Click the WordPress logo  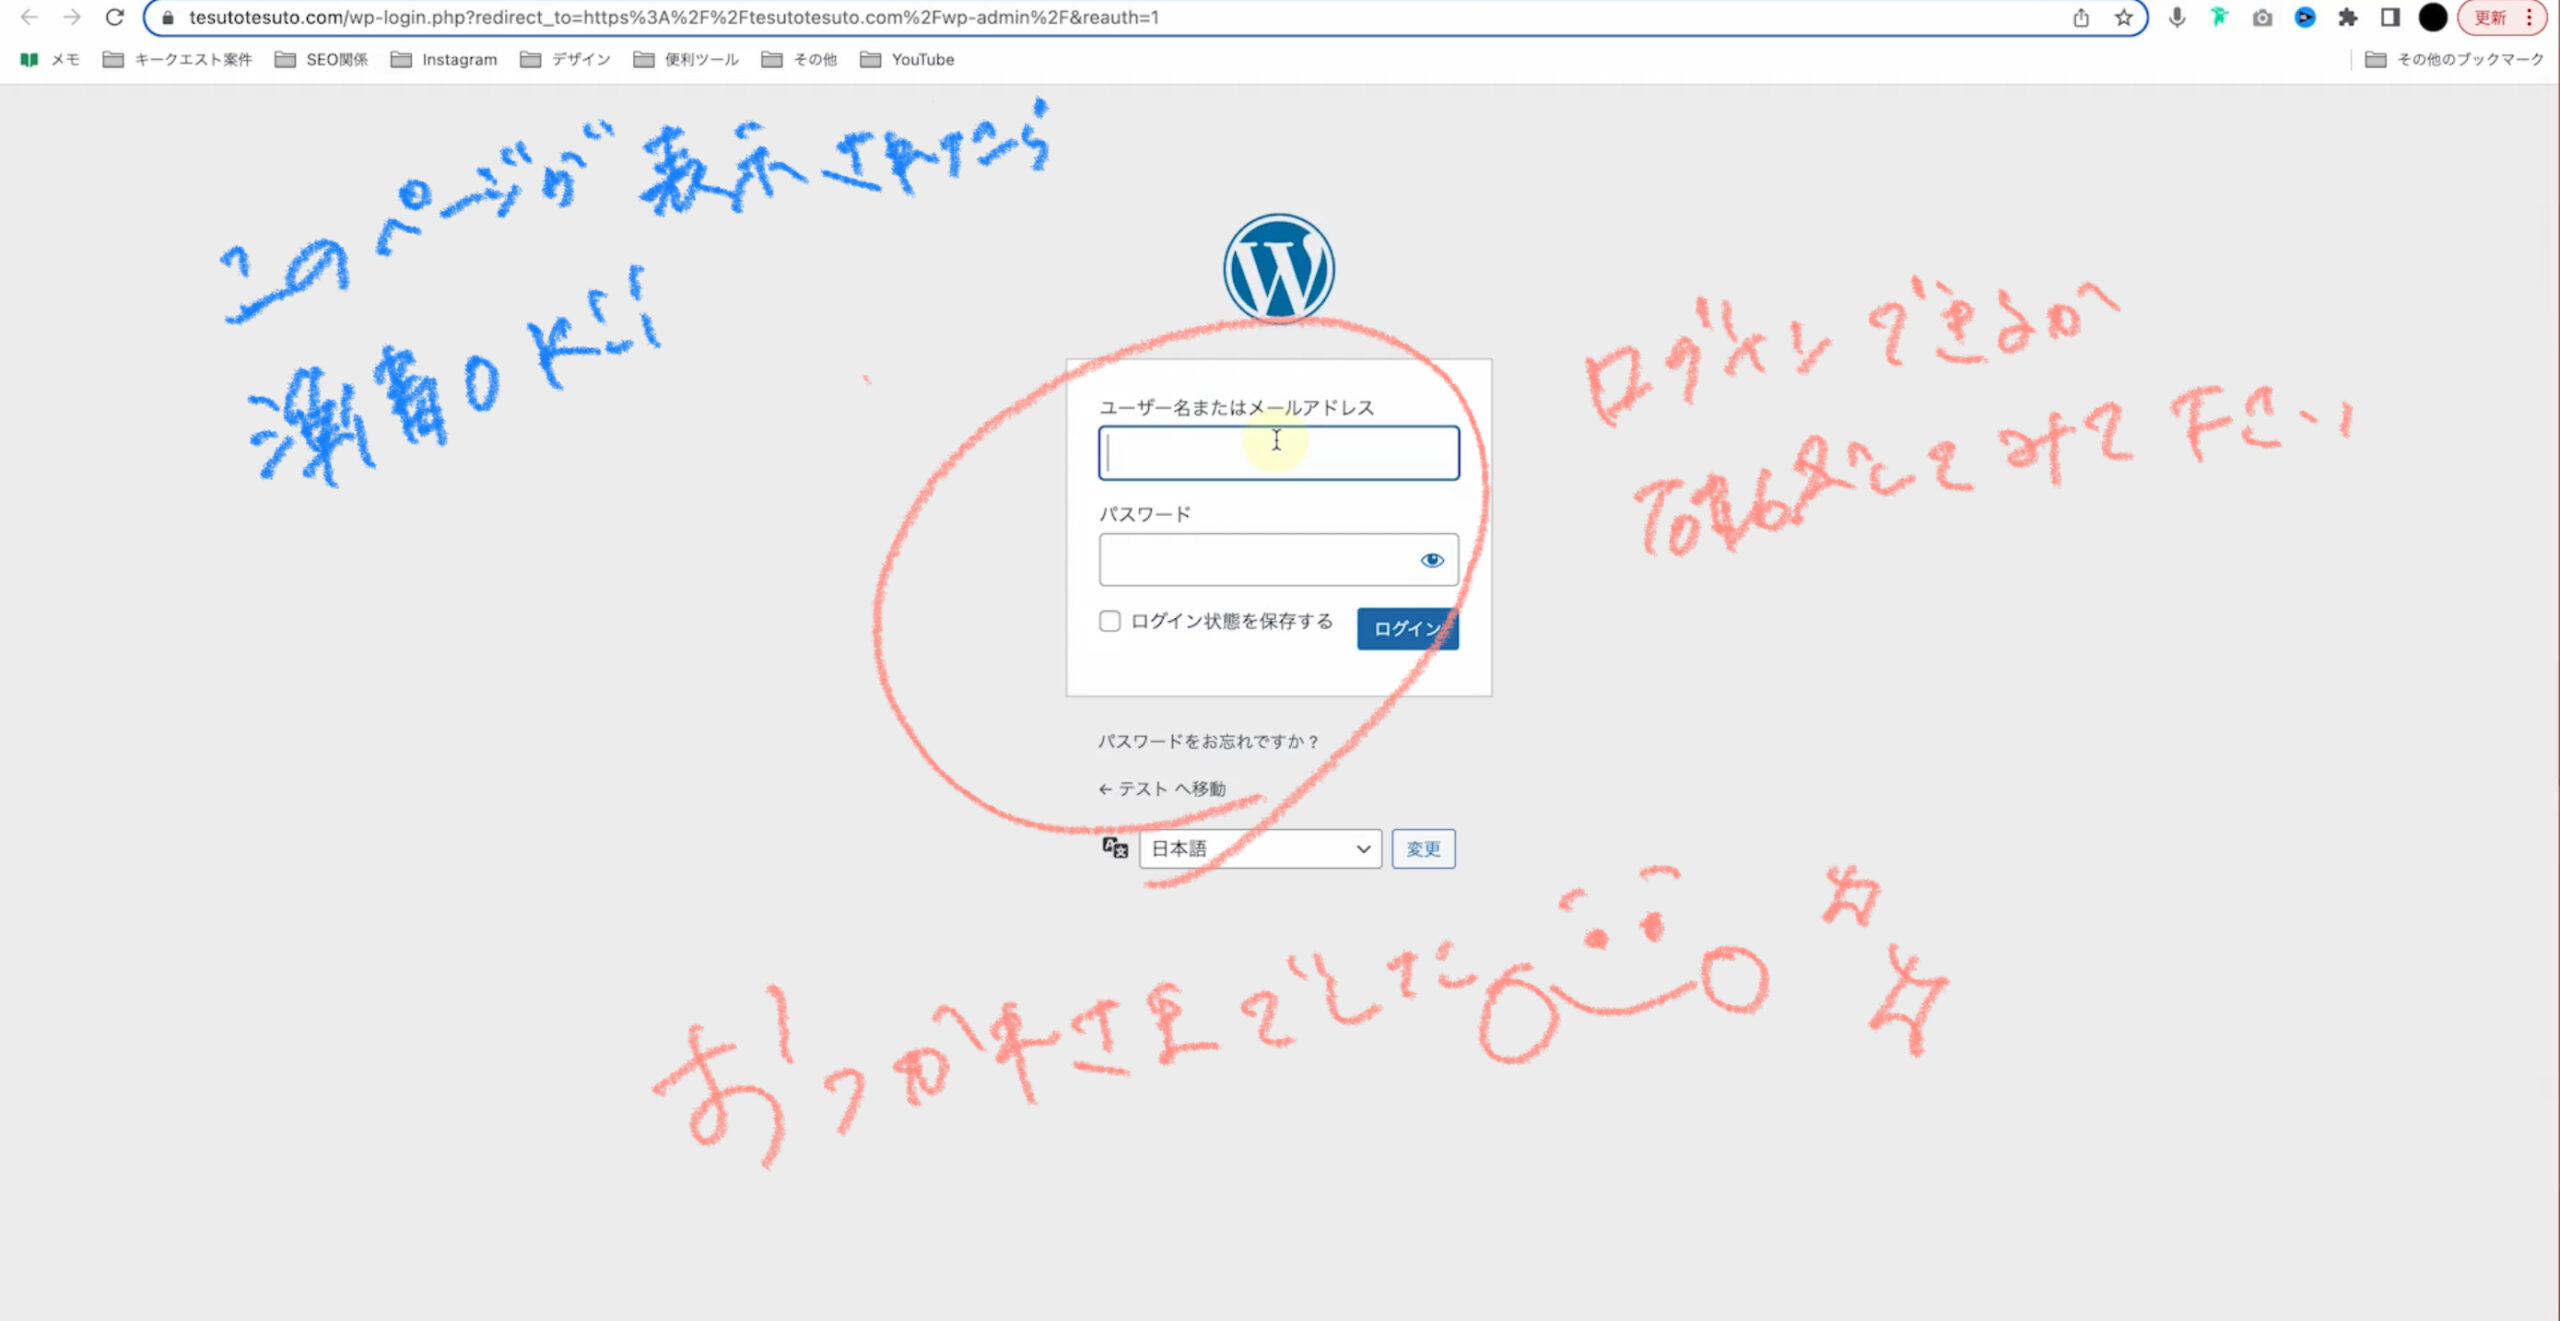click(1278, 268)
